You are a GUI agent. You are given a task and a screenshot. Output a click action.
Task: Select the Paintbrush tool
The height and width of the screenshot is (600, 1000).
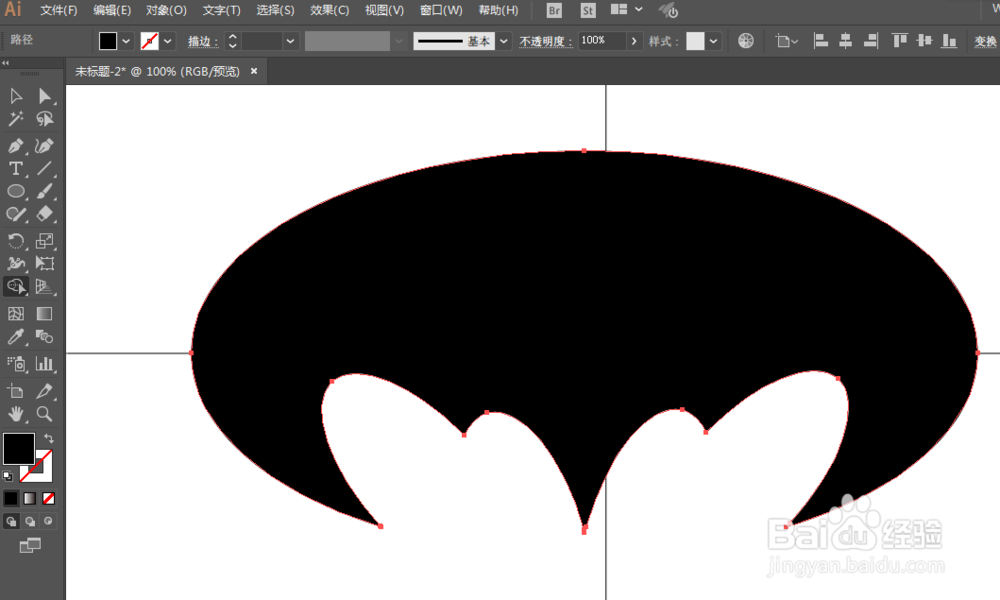[45, 191]
